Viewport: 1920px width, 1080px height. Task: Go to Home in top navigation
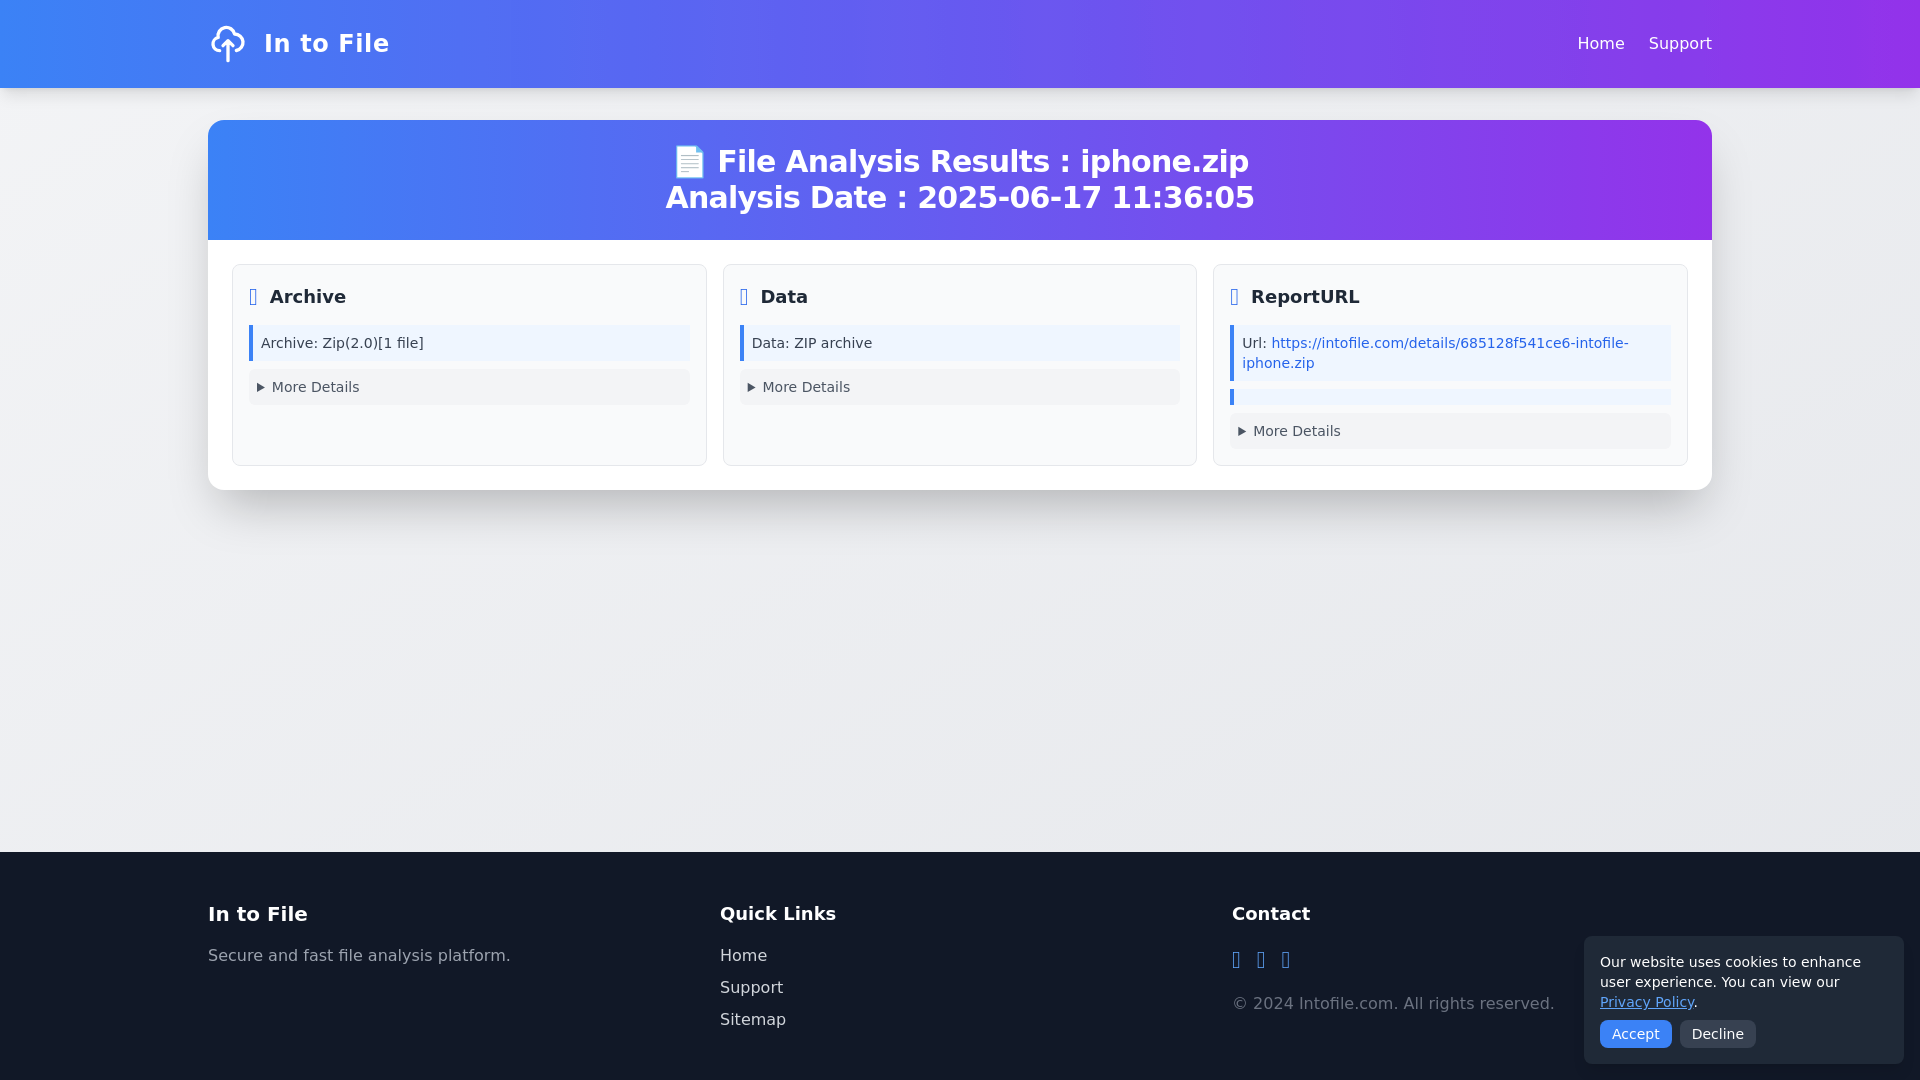[1601, 44]
